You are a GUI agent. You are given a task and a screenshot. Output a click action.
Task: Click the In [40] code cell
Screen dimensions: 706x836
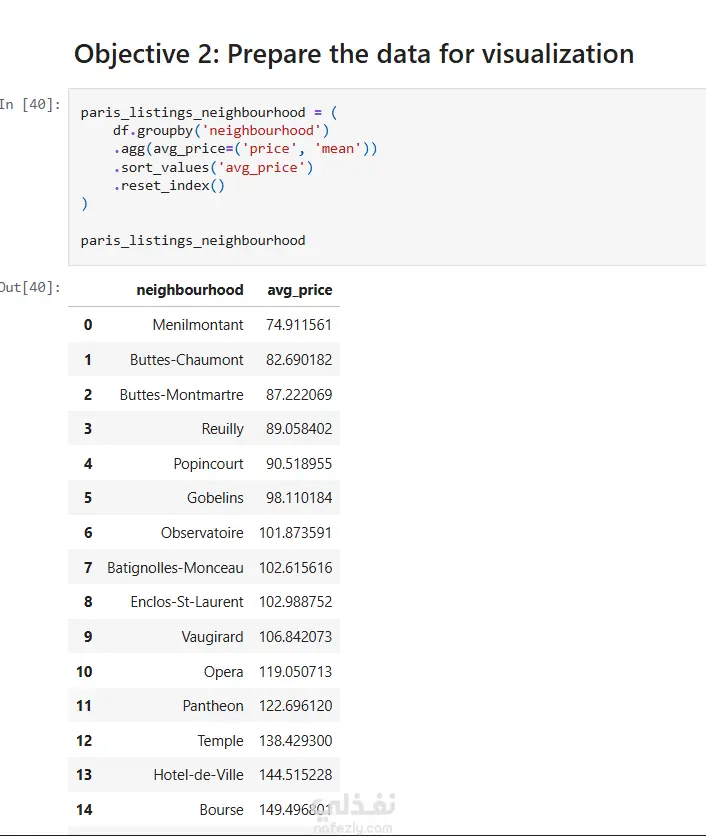(387, 176)
